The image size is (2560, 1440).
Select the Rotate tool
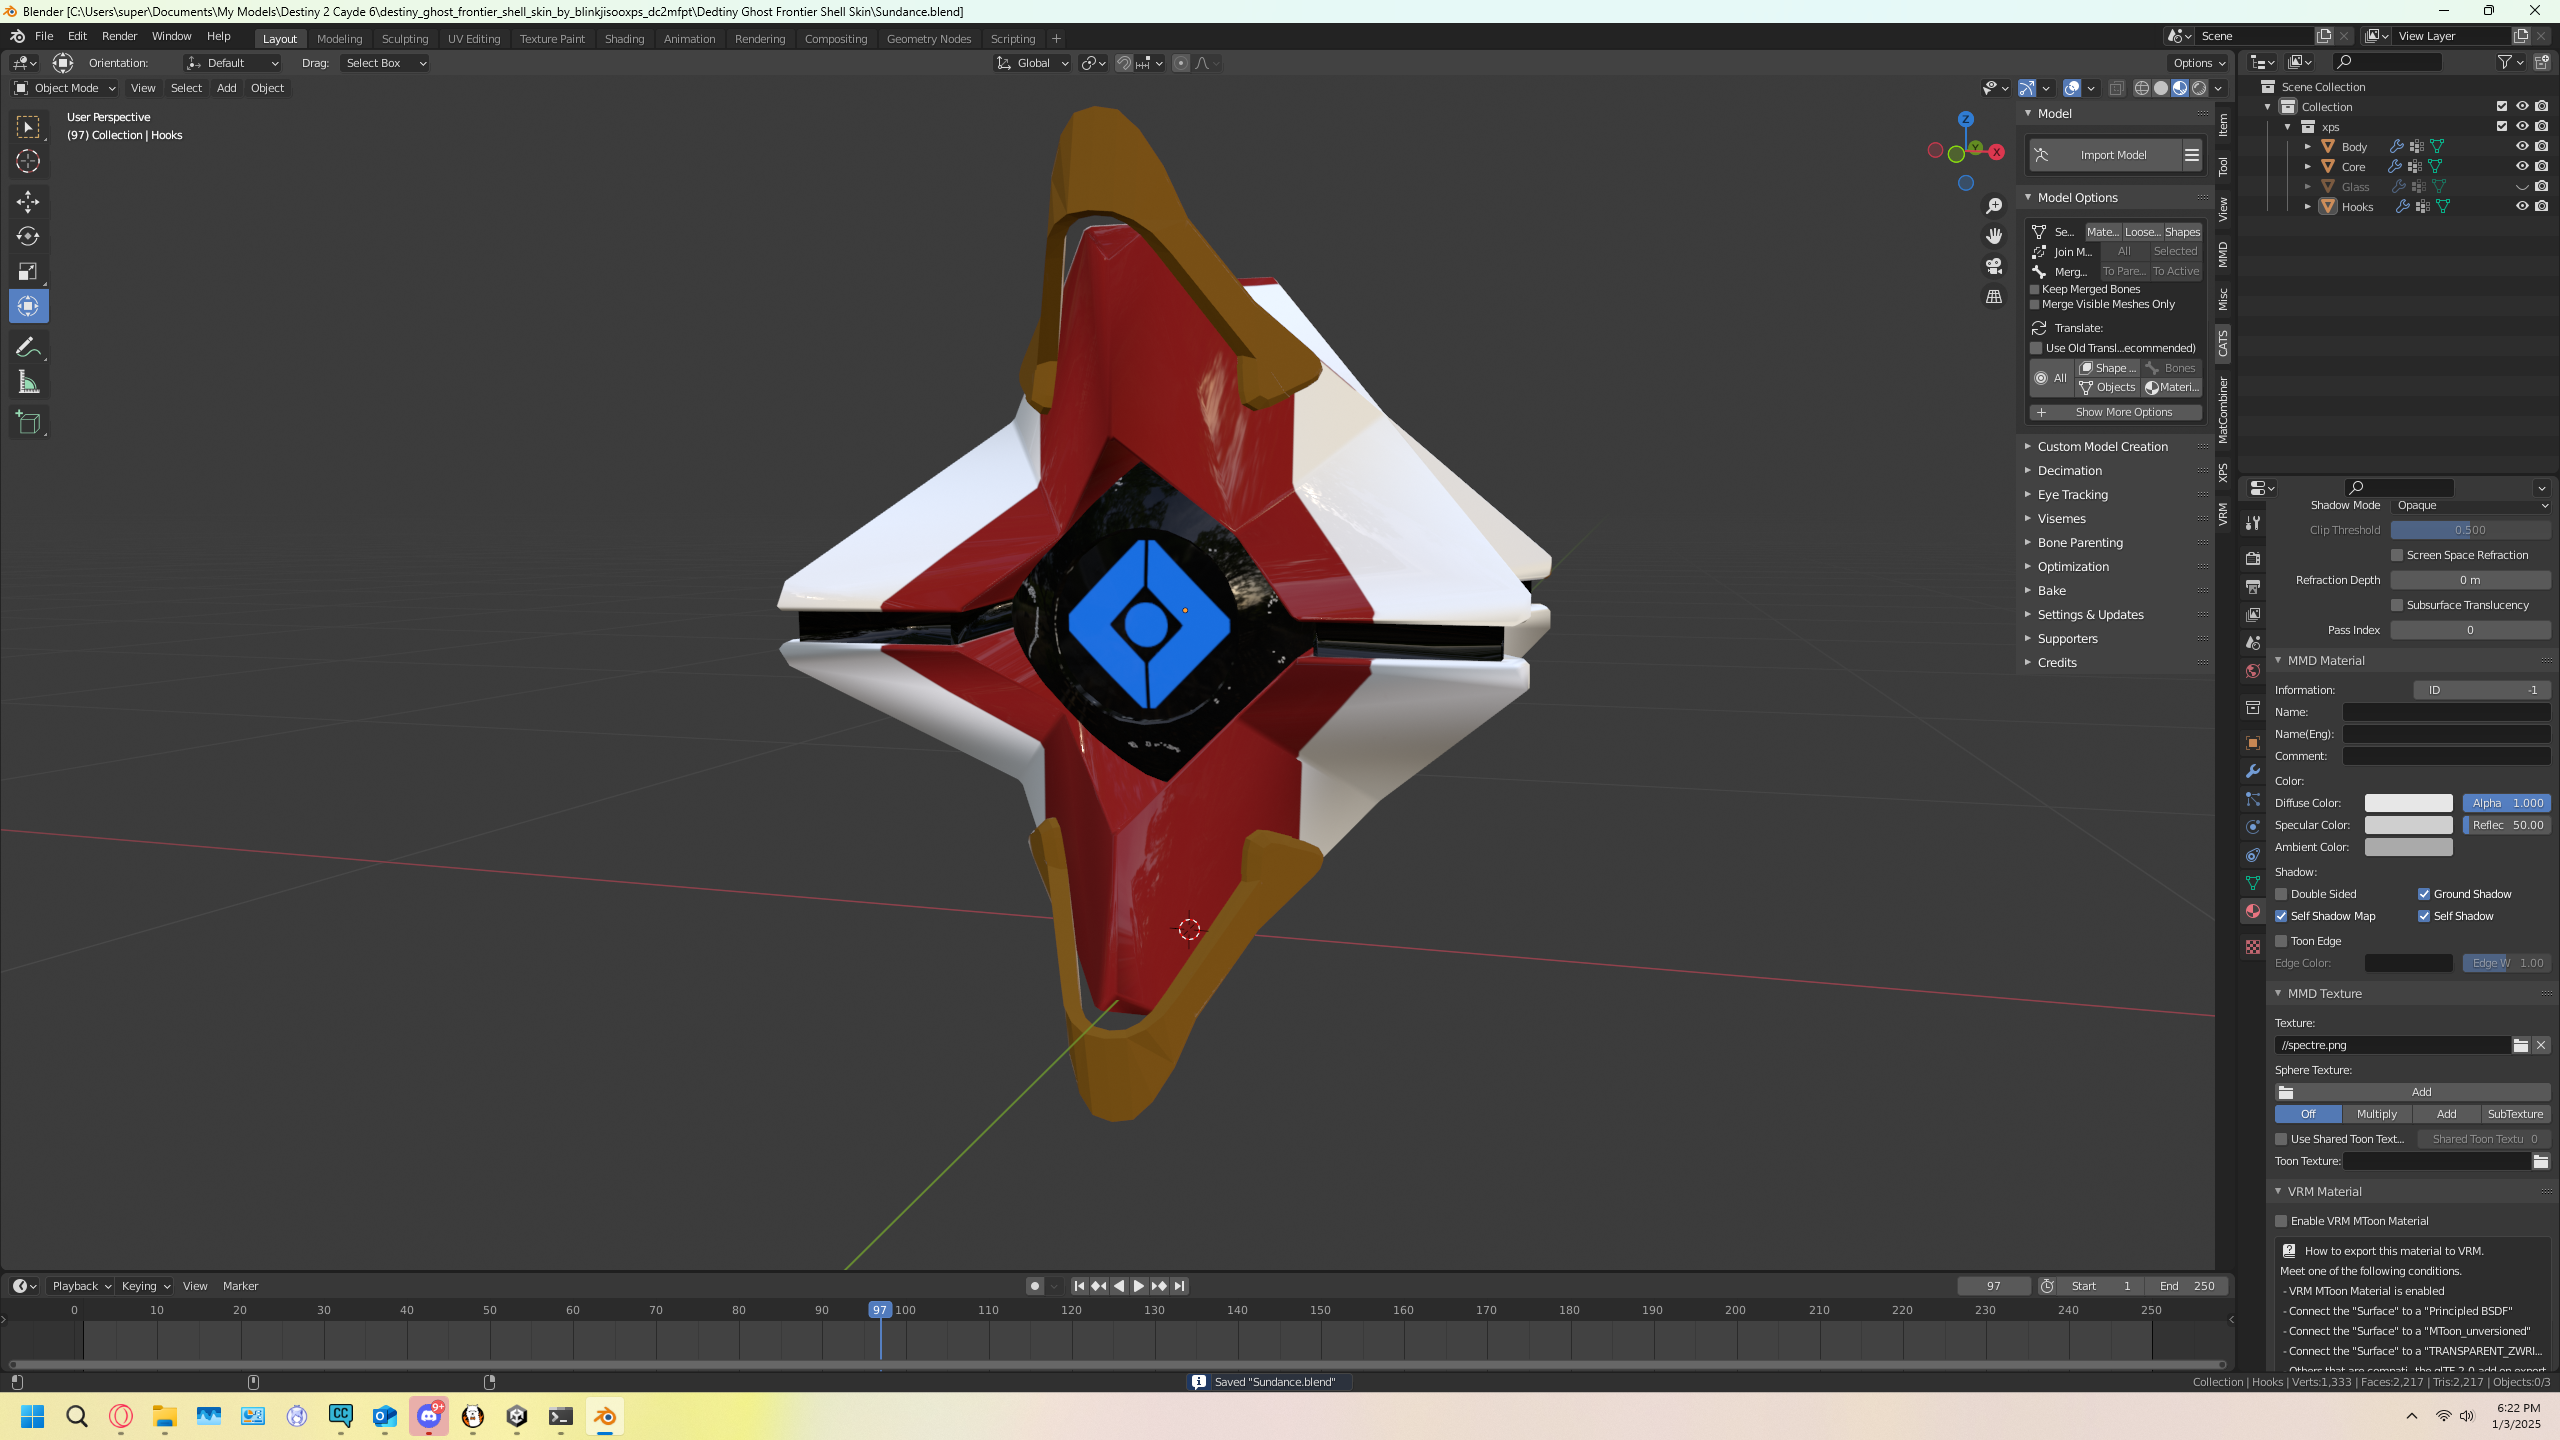(28, 237)
